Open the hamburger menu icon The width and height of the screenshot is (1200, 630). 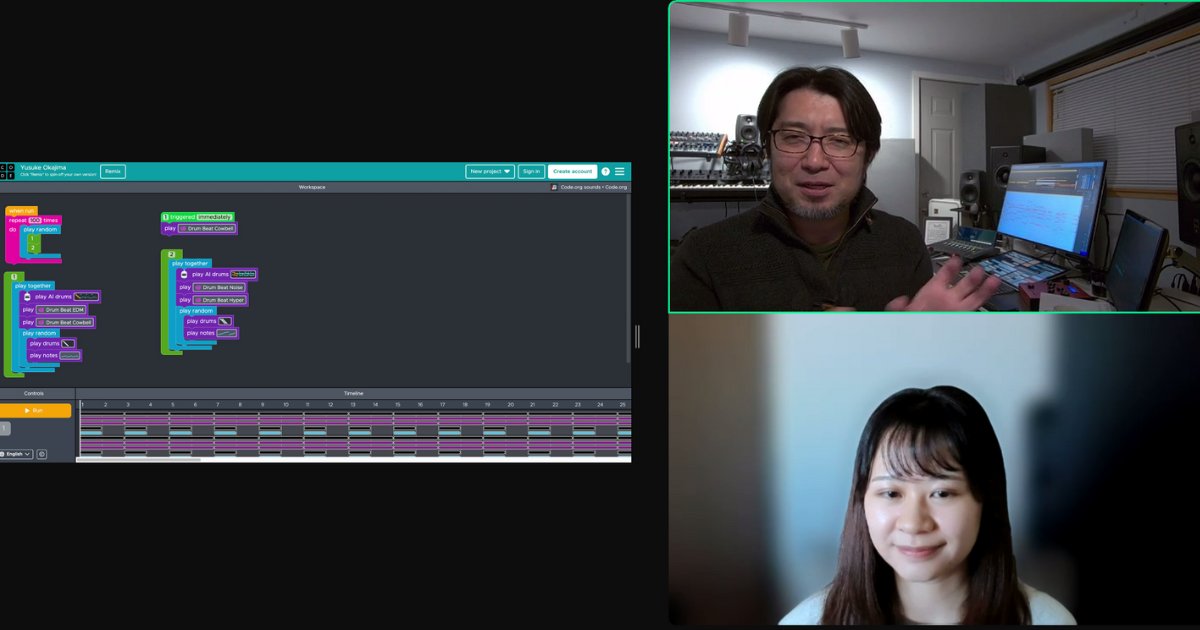click(620, 172)
